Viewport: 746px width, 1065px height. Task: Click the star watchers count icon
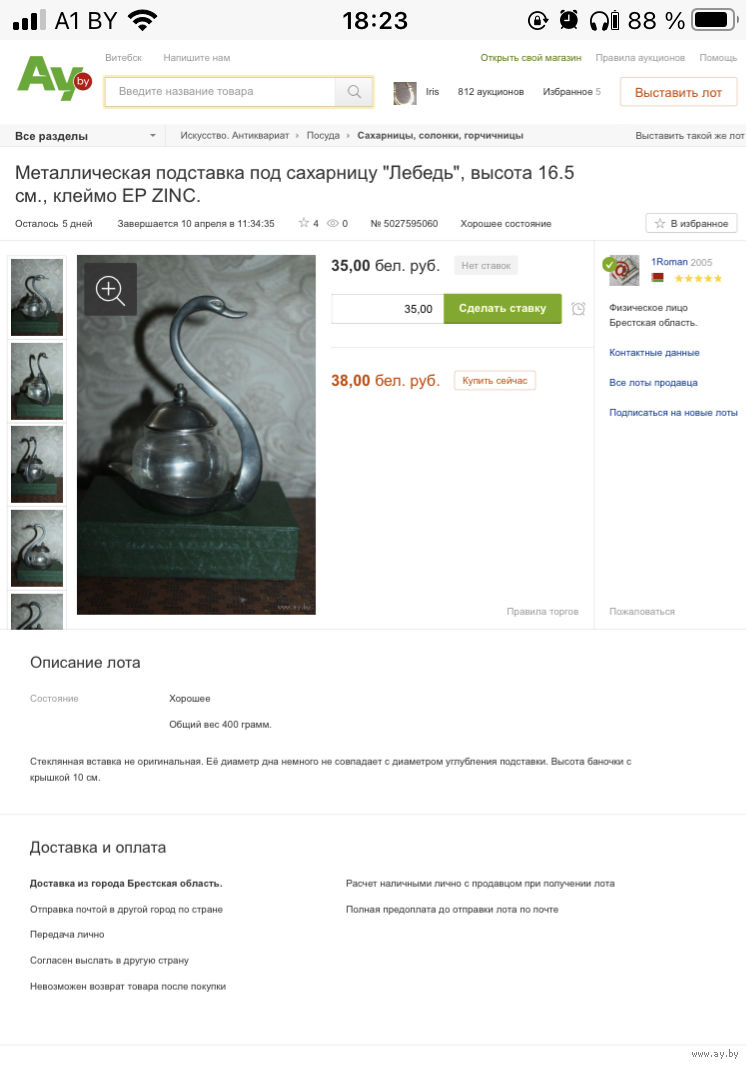[304, 223]
